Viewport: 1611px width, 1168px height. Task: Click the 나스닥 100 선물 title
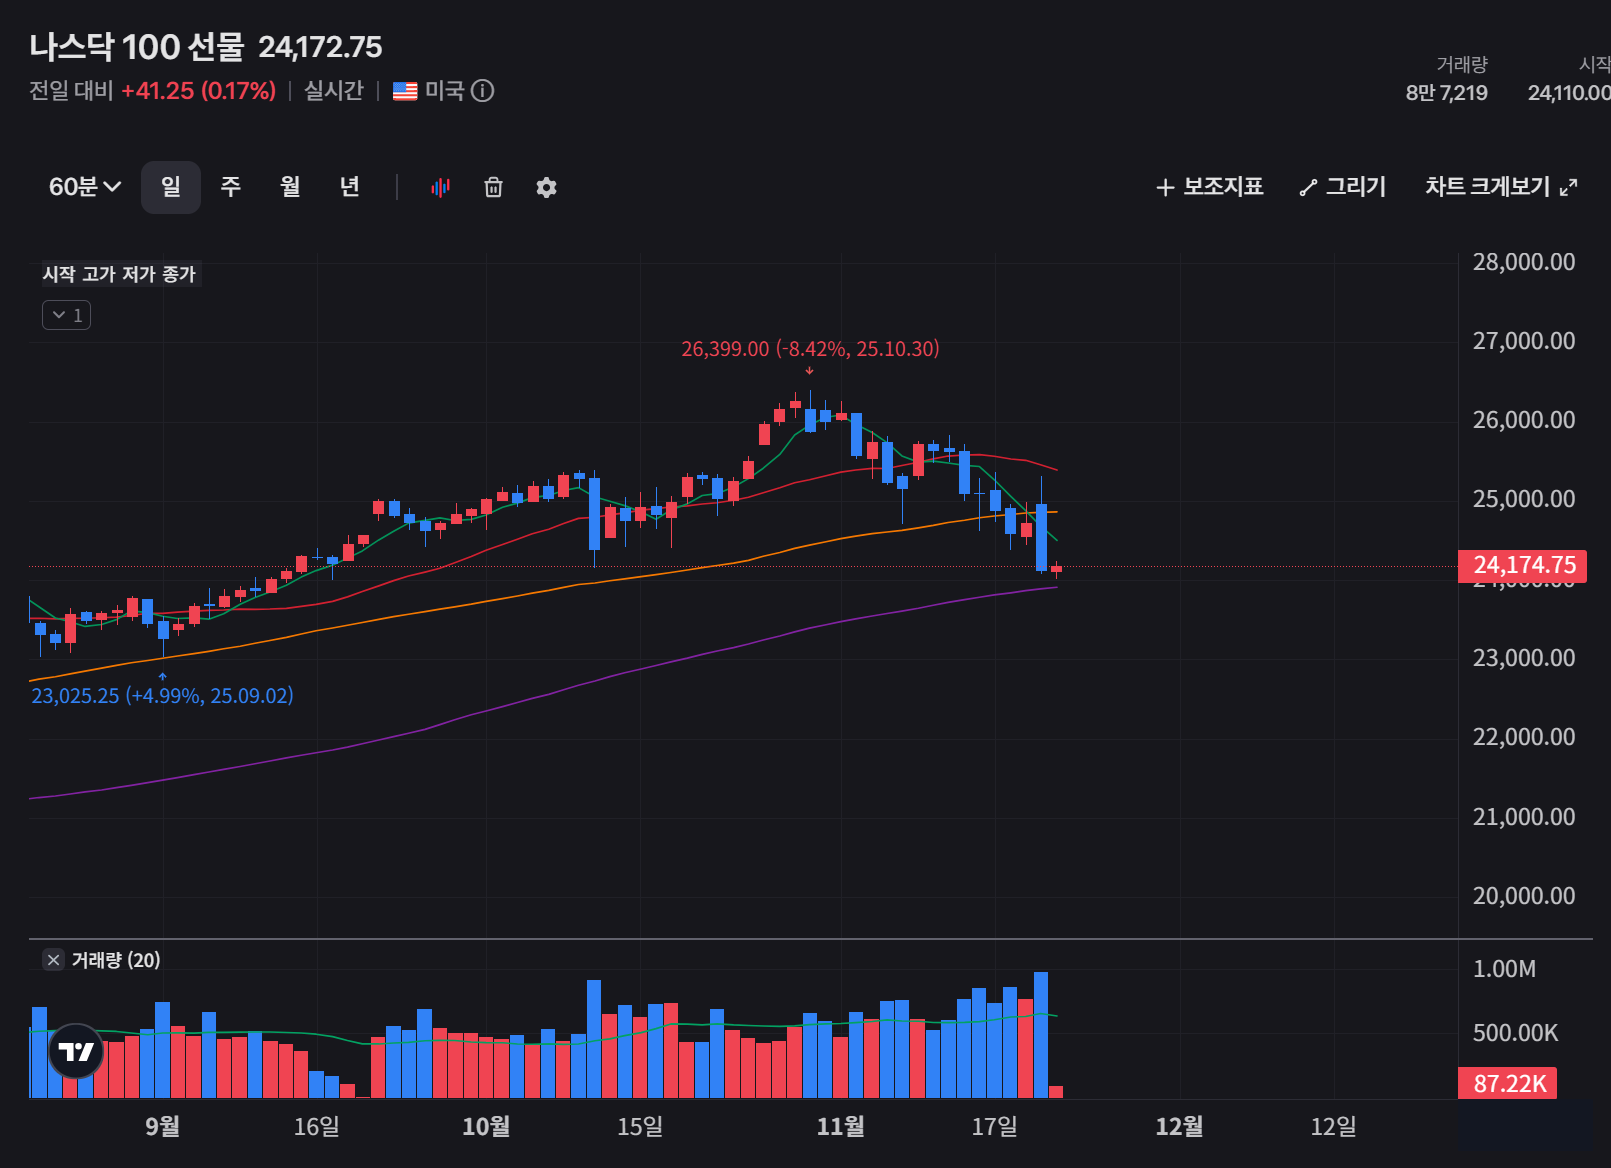(136, 47)
